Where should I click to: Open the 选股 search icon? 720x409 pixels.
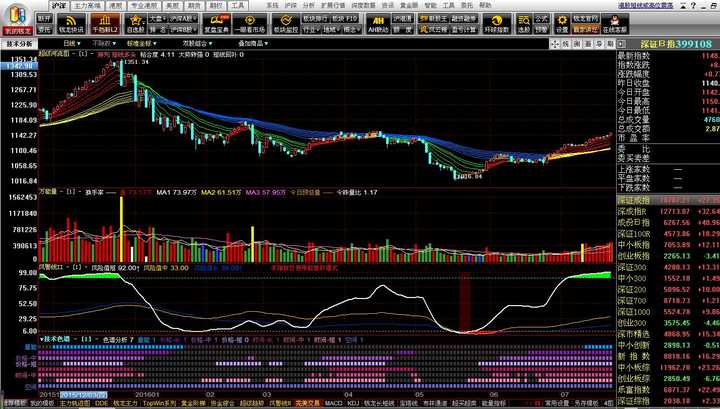tap(524, 23)
